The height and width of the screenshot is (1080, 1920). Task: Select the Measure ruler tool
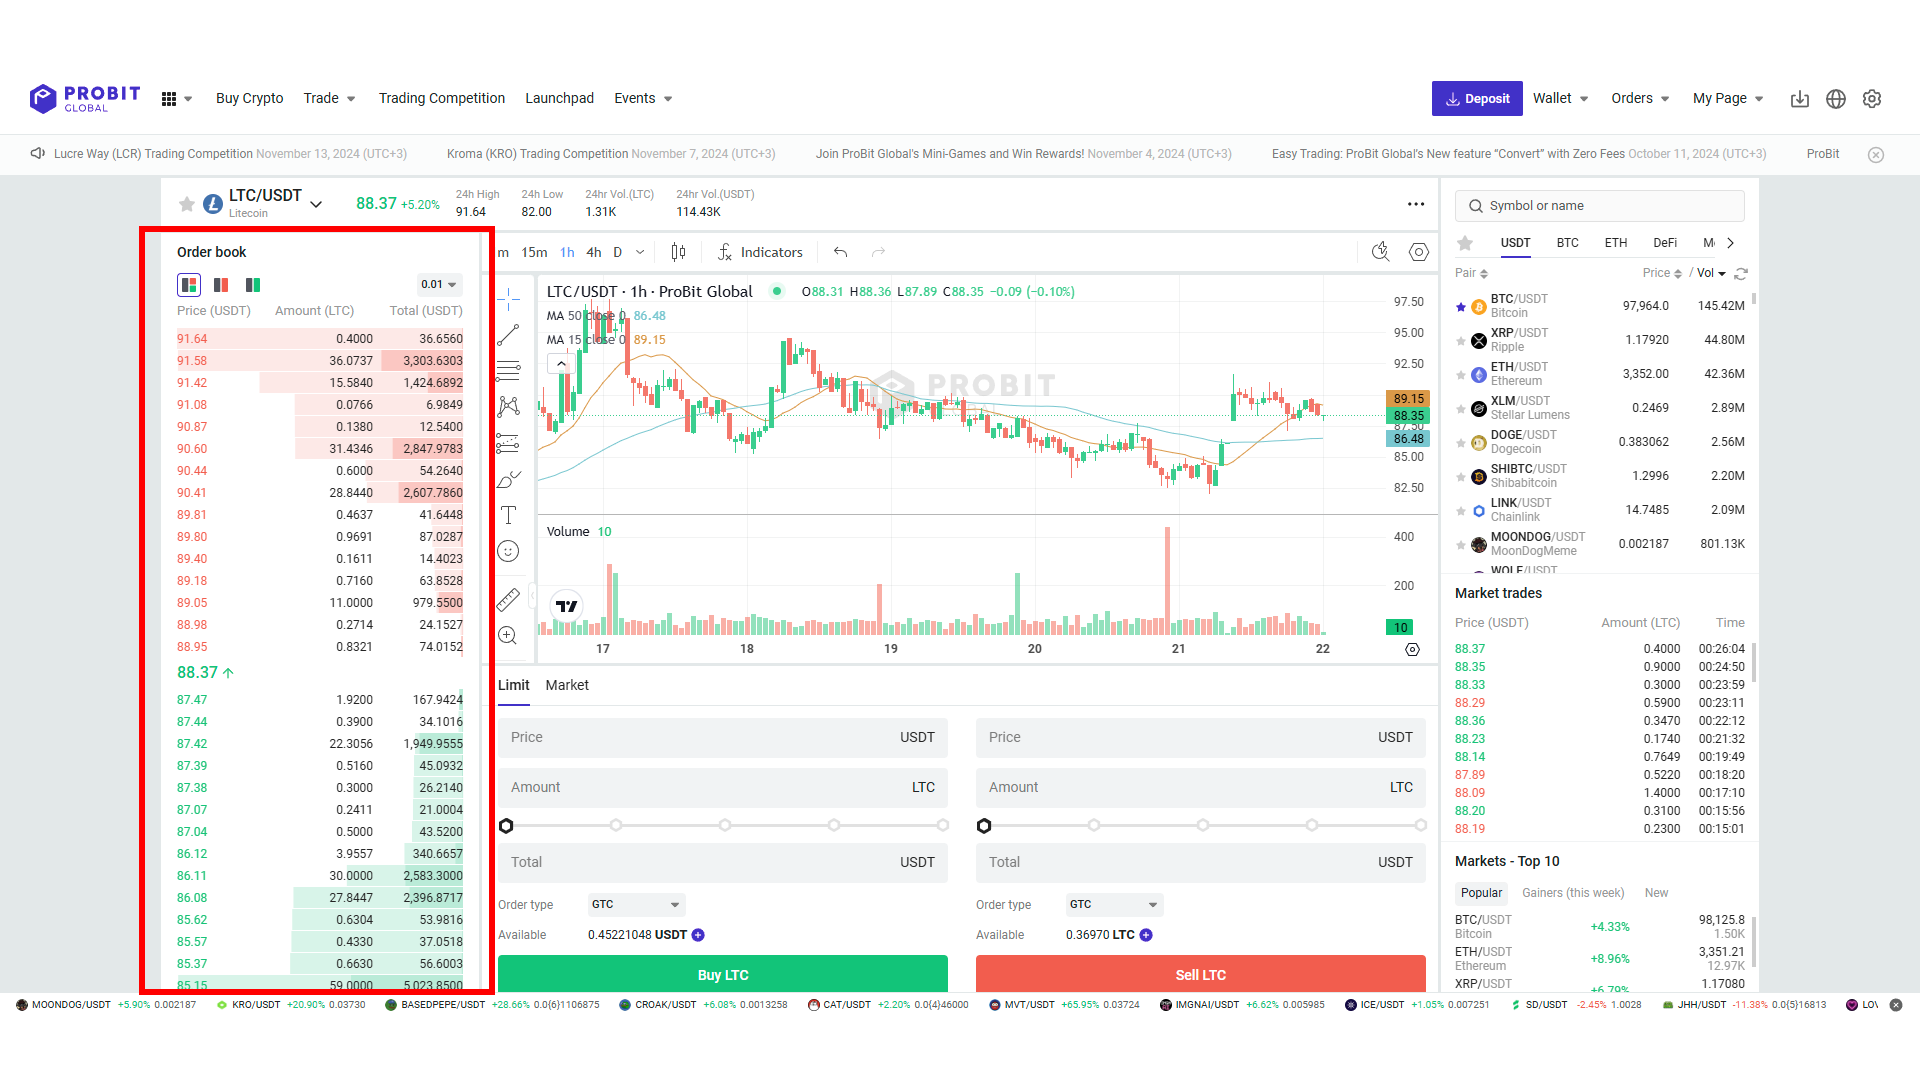click(508, 598)
